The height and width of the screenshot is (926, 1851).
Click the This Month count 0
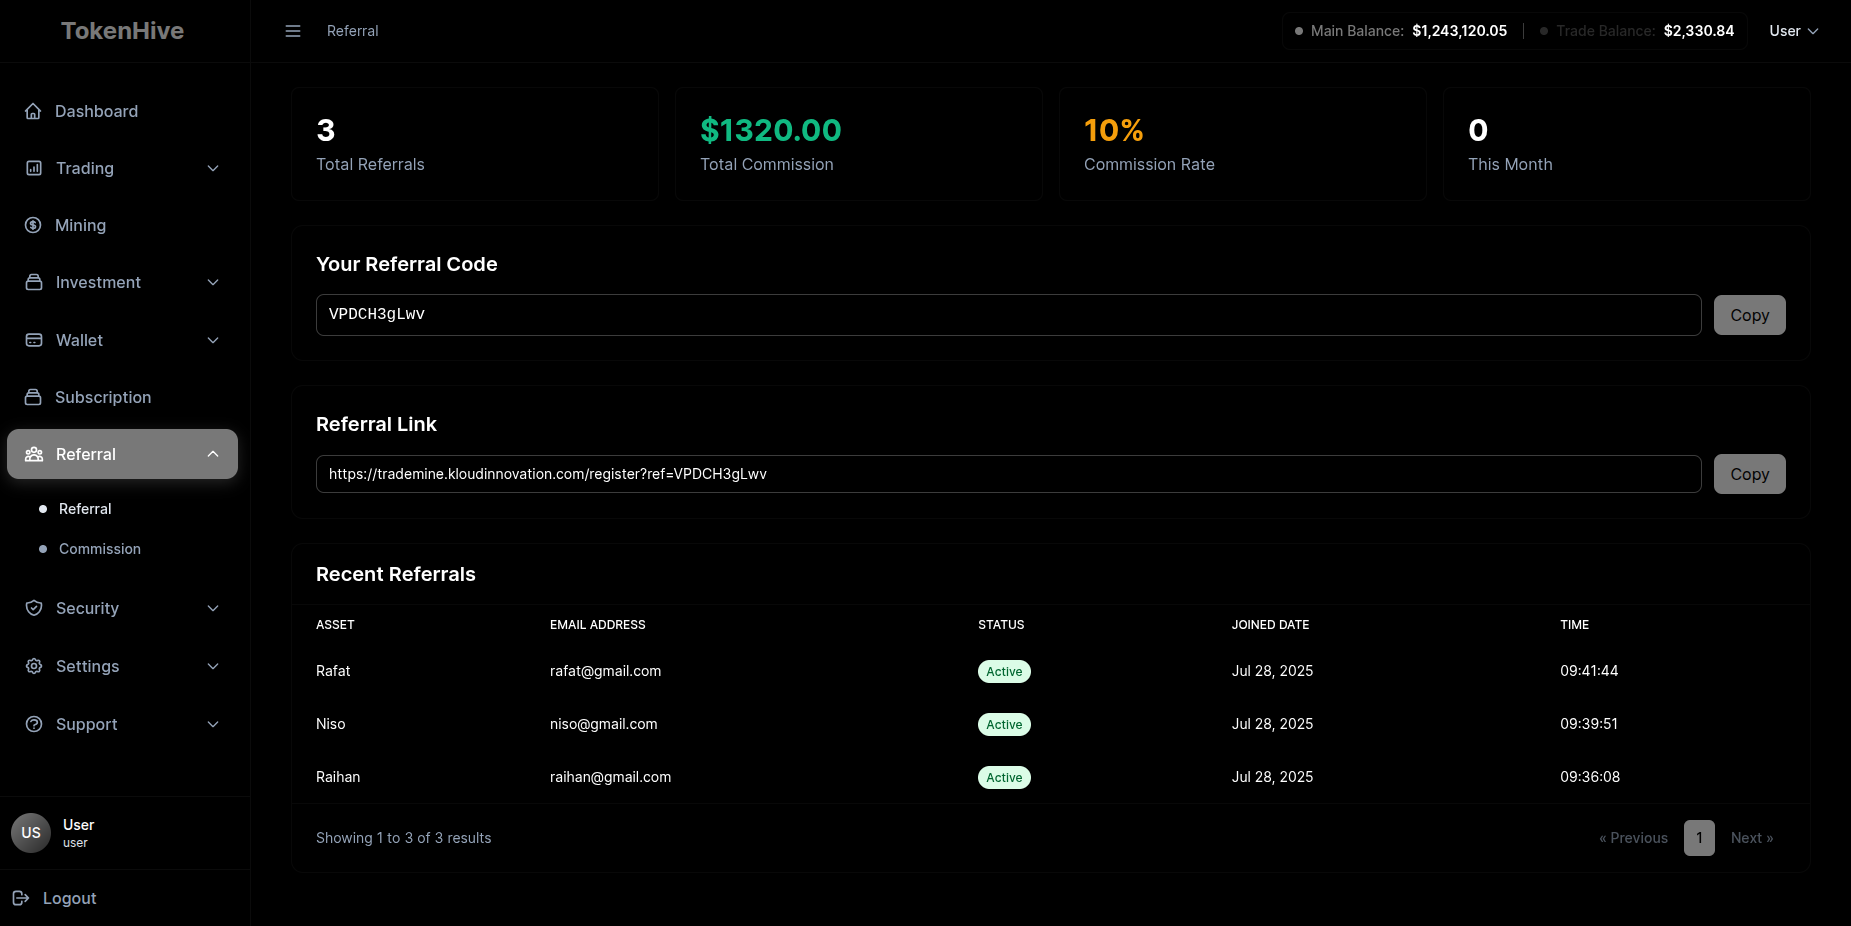tap(1478, 130)
